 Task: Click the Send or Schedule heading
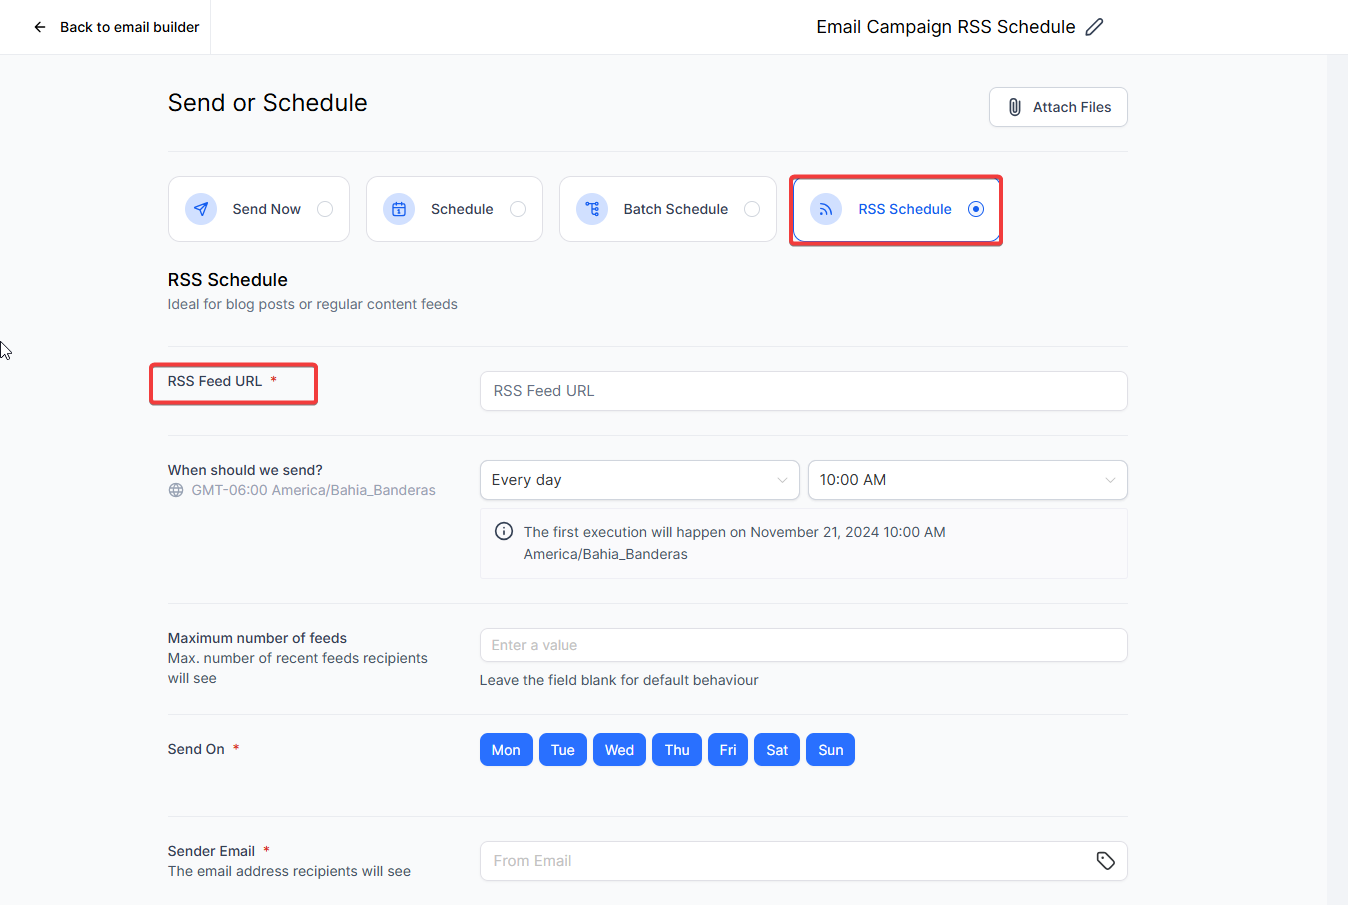[x=267, y=103]
